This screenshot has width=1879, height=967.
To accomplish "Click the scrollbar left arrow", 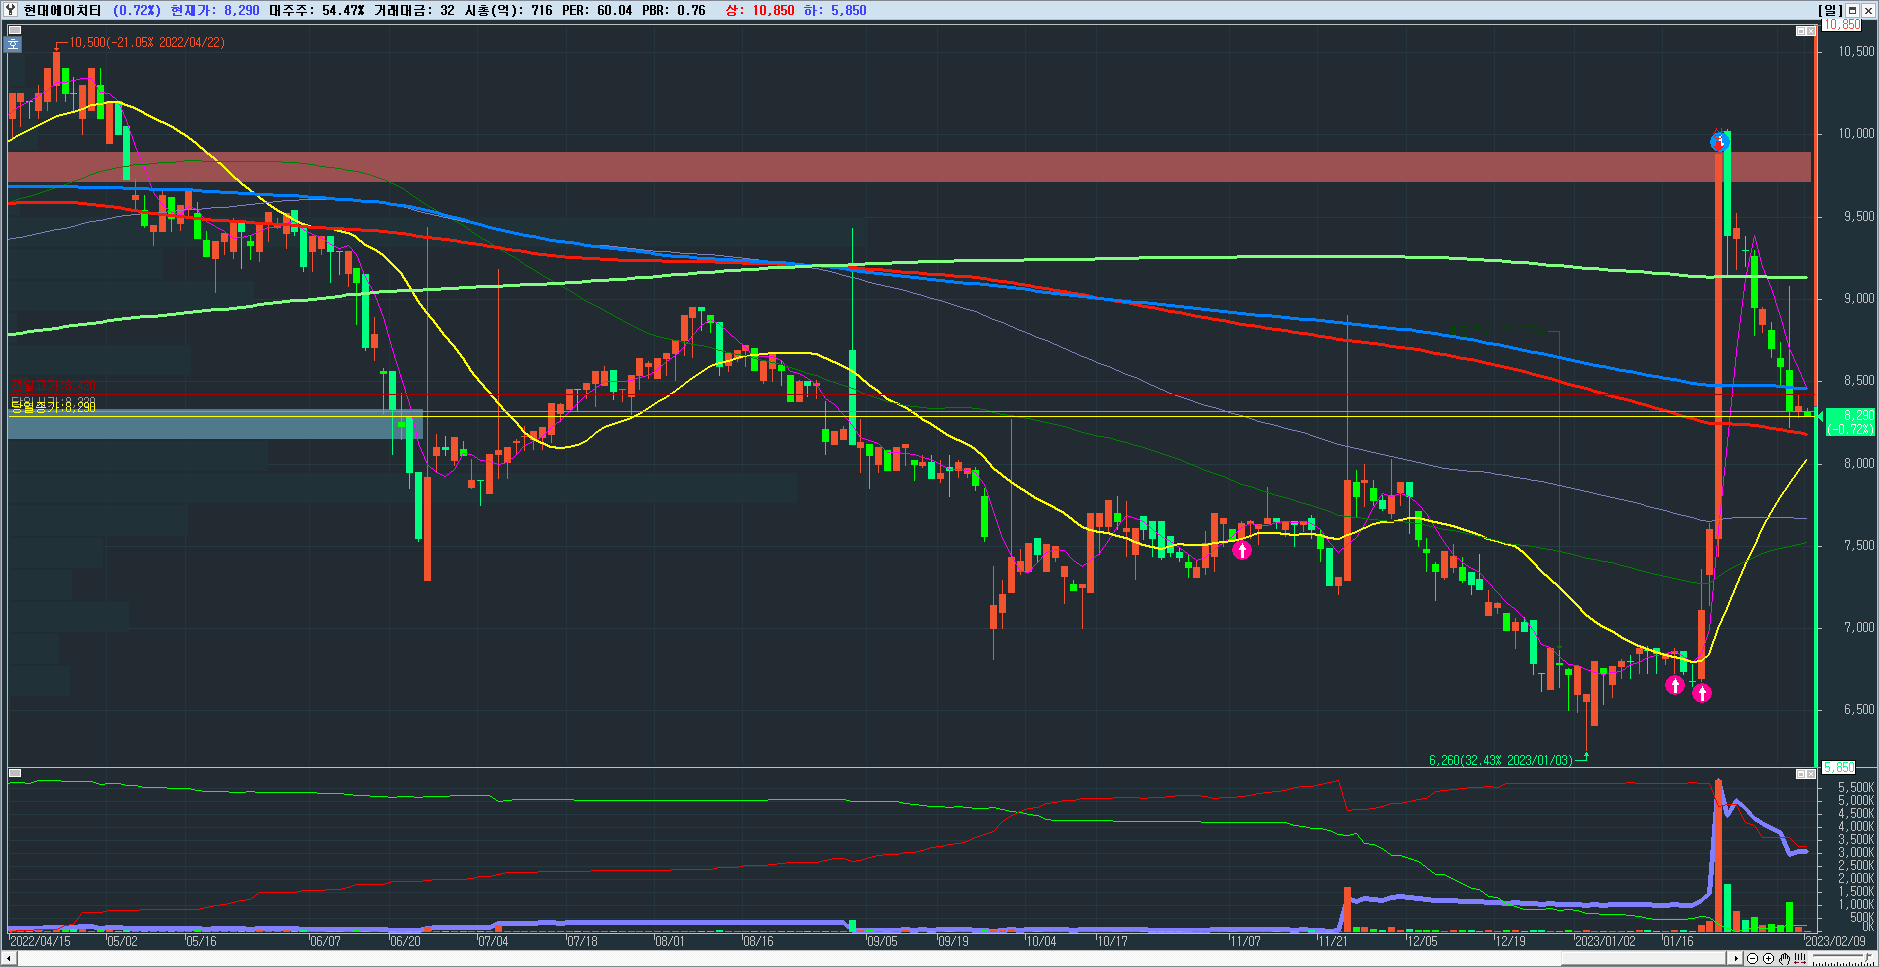I will coord(9,958).
